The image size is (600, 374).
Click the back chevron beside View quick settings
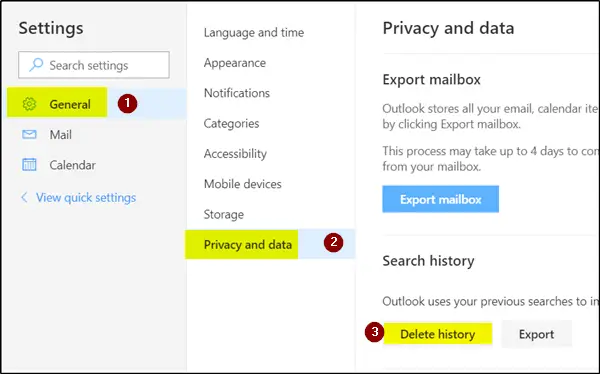coord(24,198)
